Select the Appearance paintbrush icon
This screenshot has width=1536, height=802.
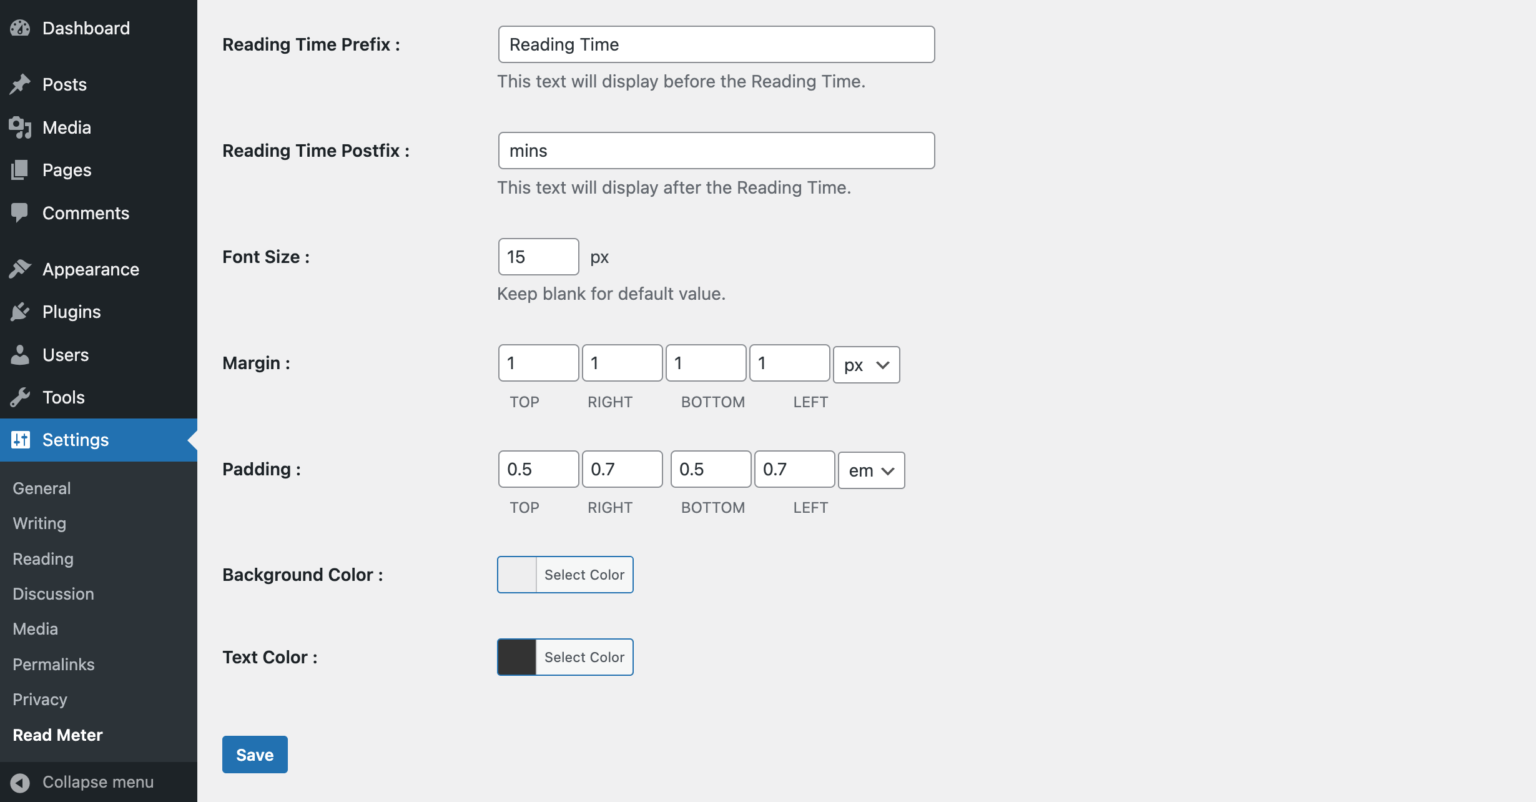click(x=20, y=268)
